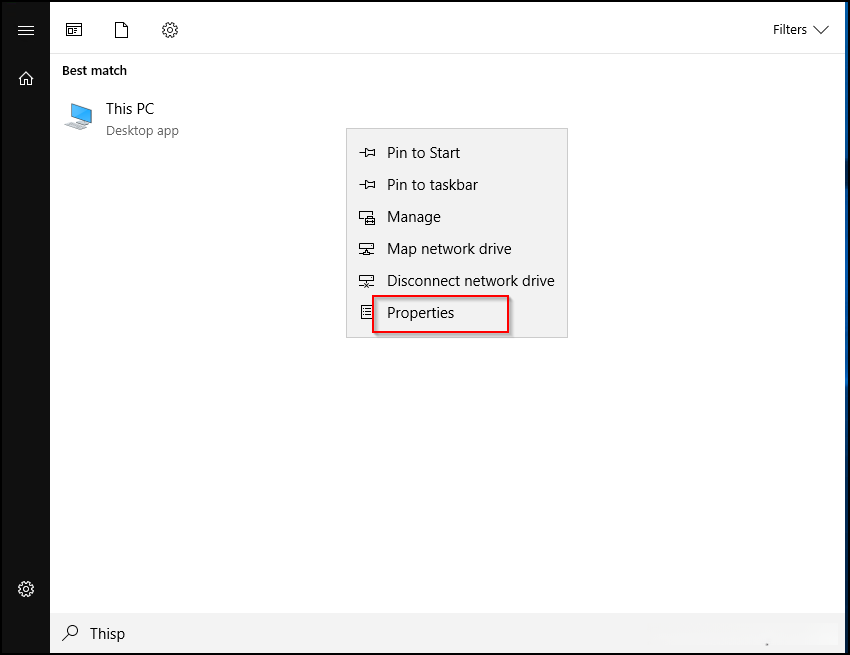Click the Manage icon in context menu
Screen dimensions: 850x655
[x=367, y=217]
